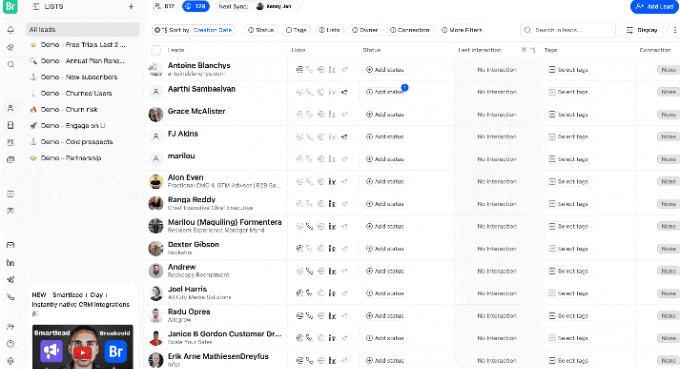Screen dimensions: 680x369
Task: Open Demo - New subscribers list
Action: click(82, 77)
